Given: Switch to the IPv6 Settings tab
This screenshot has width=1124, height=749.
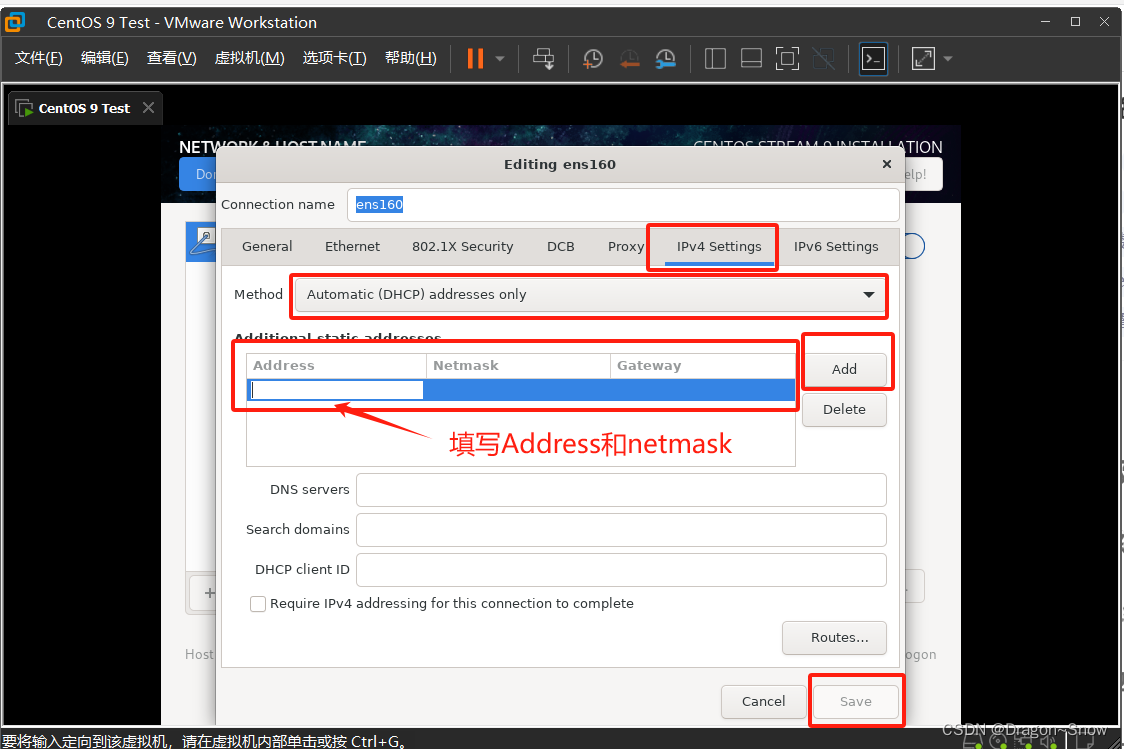Looking at the screenshot, I should [836, 247].
